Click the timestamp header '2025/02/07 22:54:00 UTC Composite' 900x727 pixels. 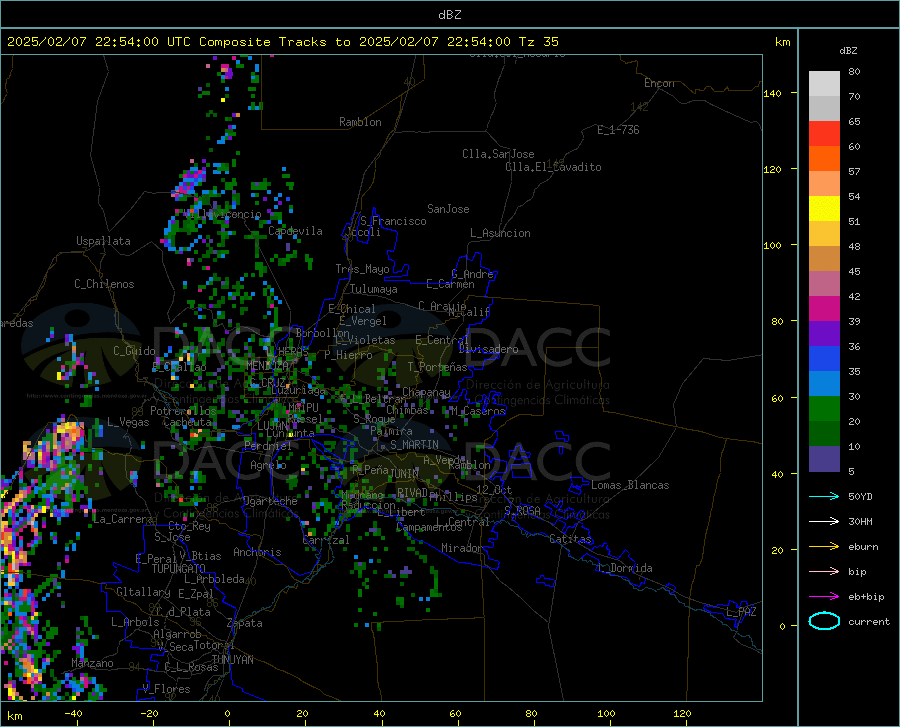(139, 42)
